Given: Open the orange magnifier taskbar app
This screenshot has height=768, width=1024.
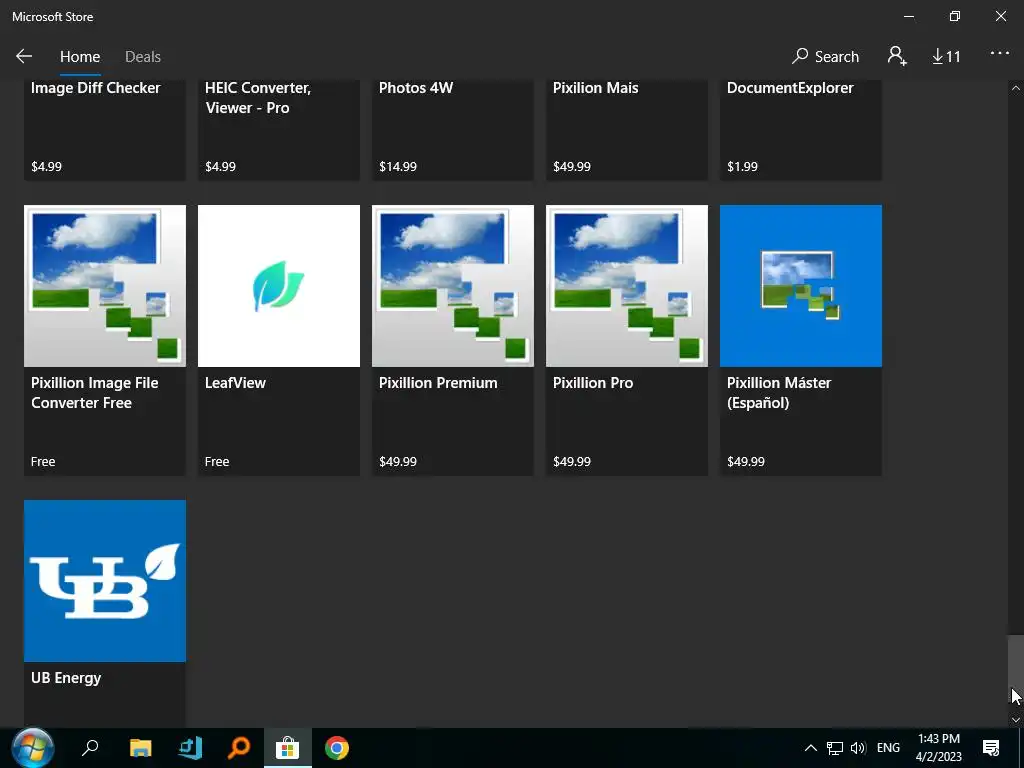Looking at the screenshot, I should click(x=239, y=748).
